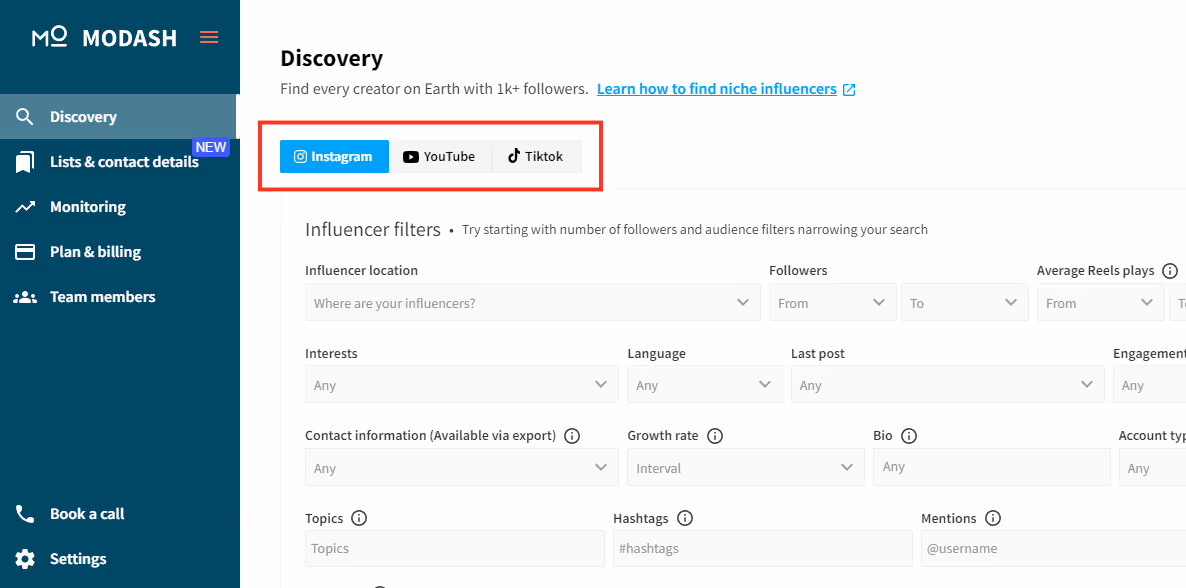Click the Plan & billing card icon
The height and width of the screenshot is (588, 1186).
point(25,252)
